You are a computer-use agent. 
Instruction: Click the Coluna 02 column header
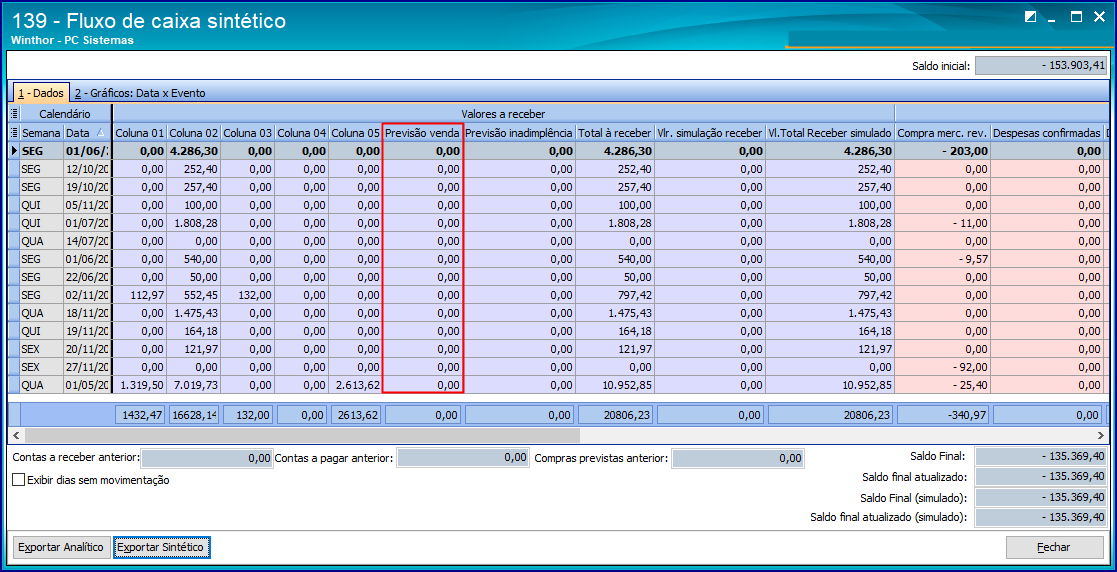[194, 132]
